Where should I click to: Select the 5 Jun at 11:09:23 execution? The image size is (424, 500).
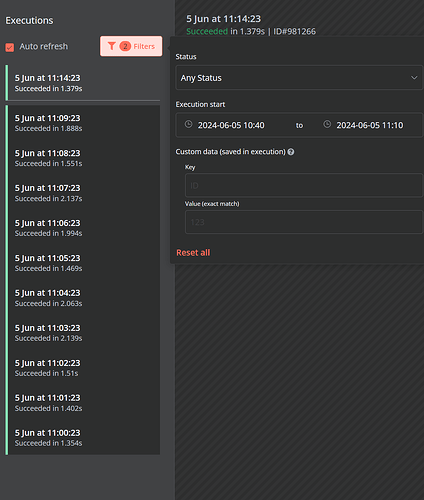[83, 123]
